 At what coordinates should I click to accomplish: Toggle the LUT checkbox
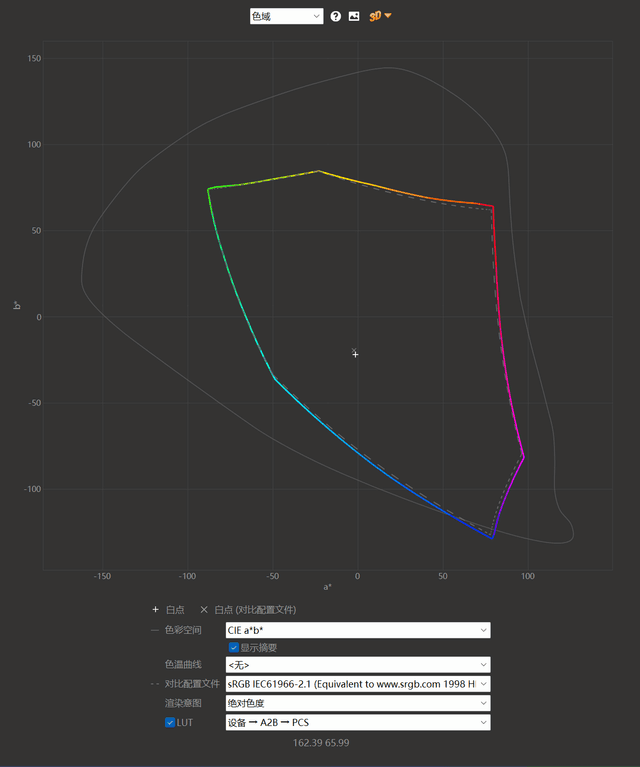pos(170,722)
